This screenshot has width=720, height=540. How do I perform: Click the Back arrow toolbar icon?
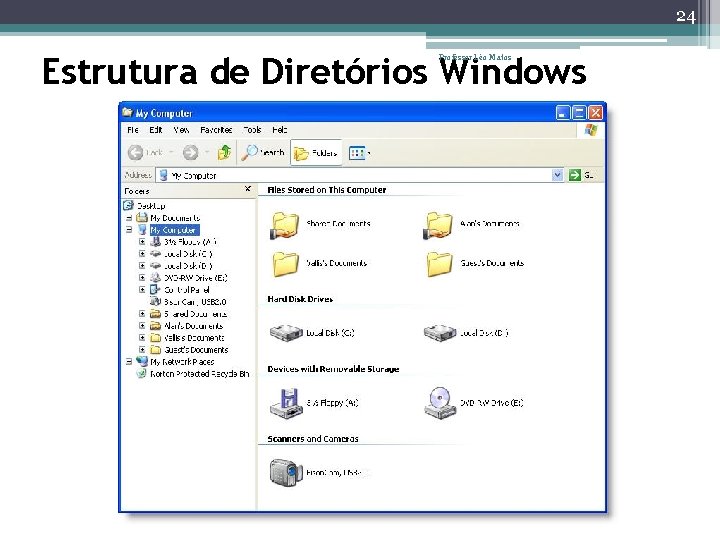[135, 152]
